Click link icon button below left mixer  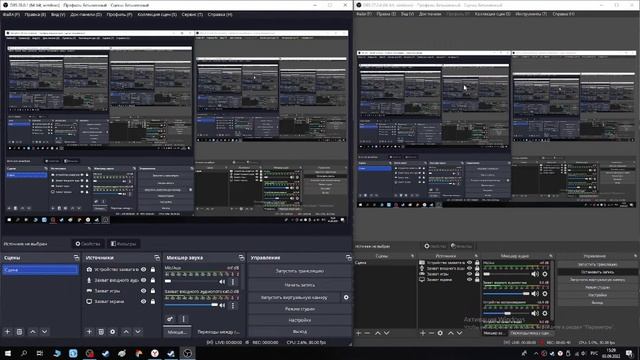click(x=170, y=319)
